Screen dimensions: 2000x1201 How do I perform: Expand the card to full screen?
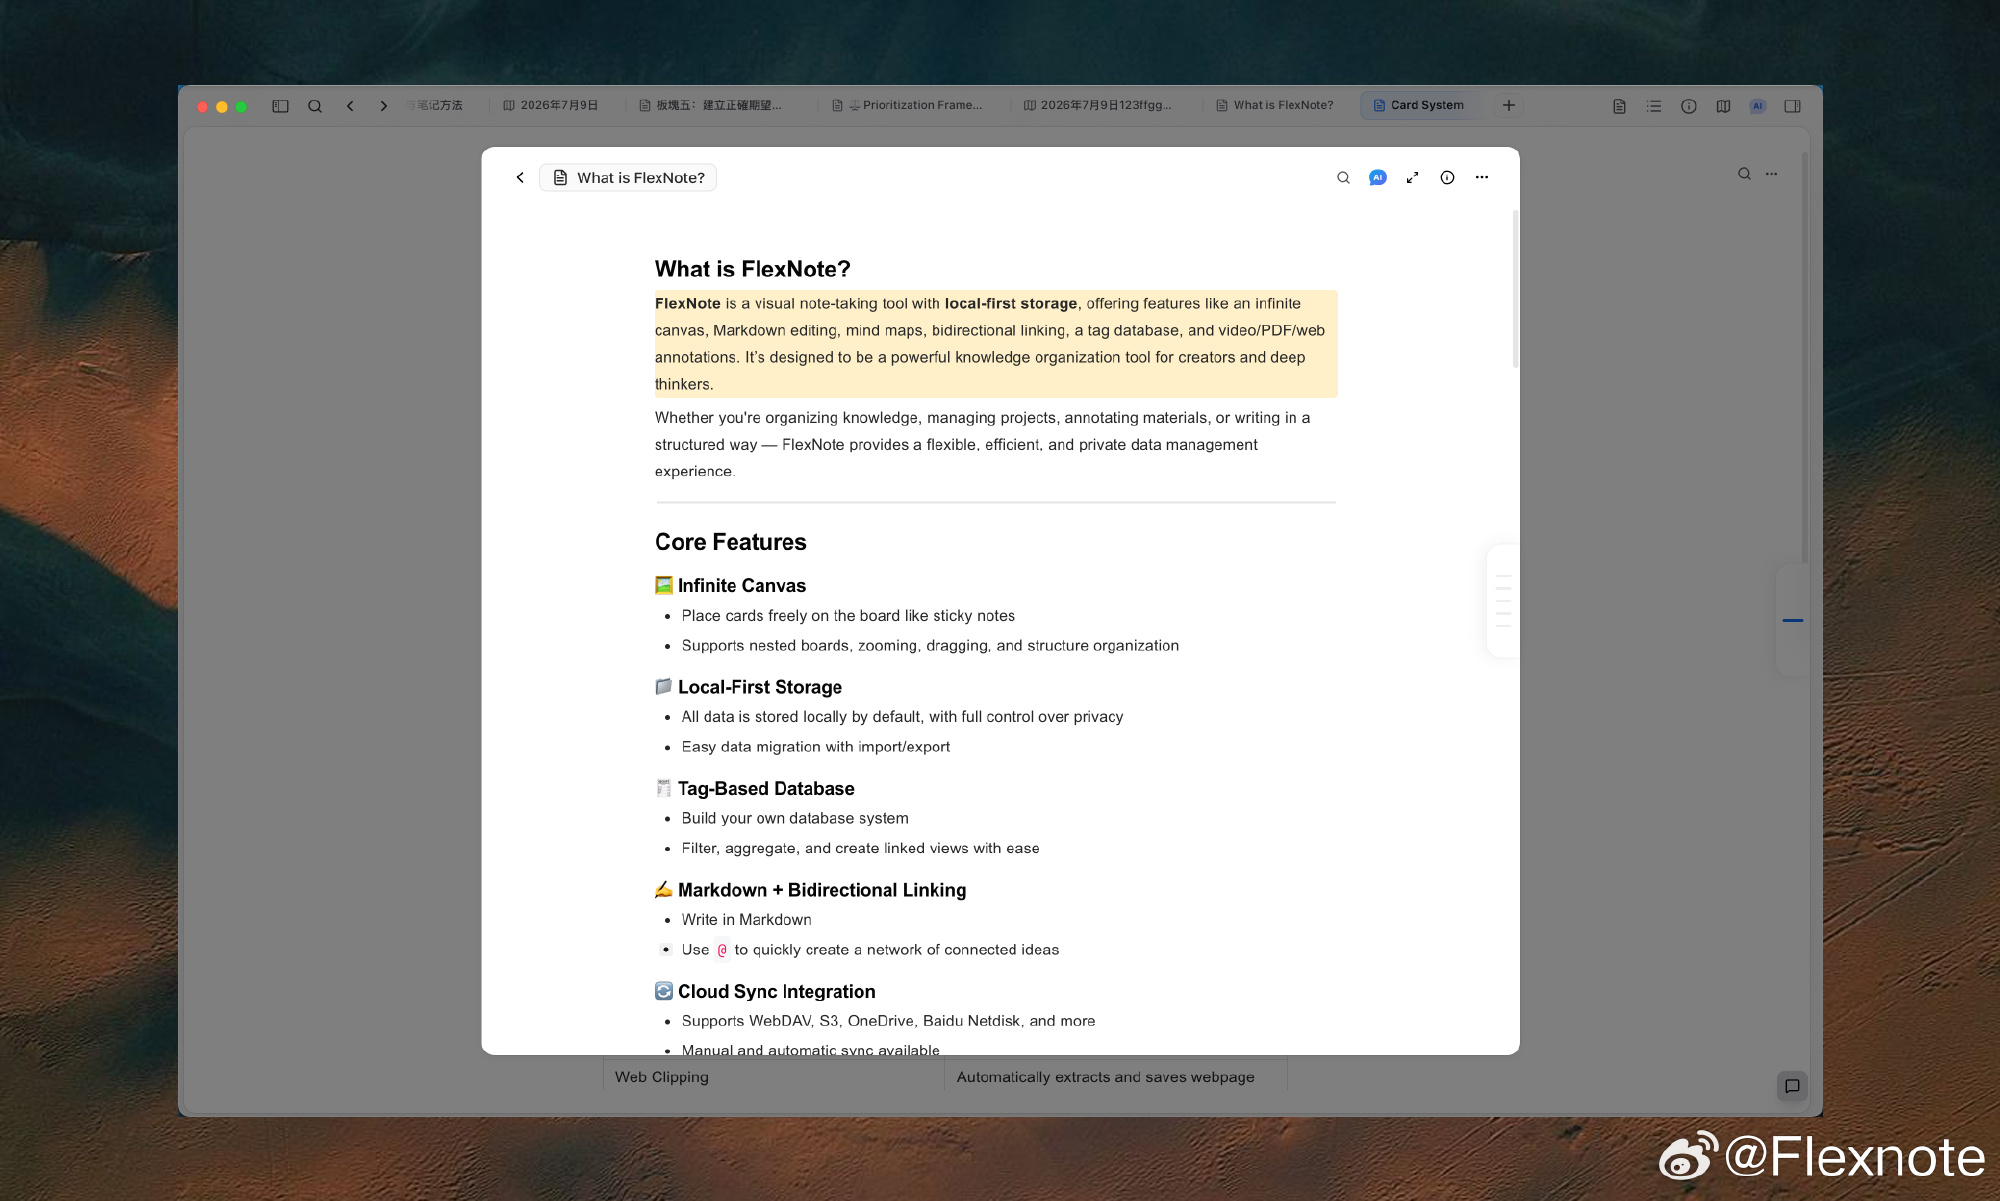pyautogui.click(x=1412, y=178)
